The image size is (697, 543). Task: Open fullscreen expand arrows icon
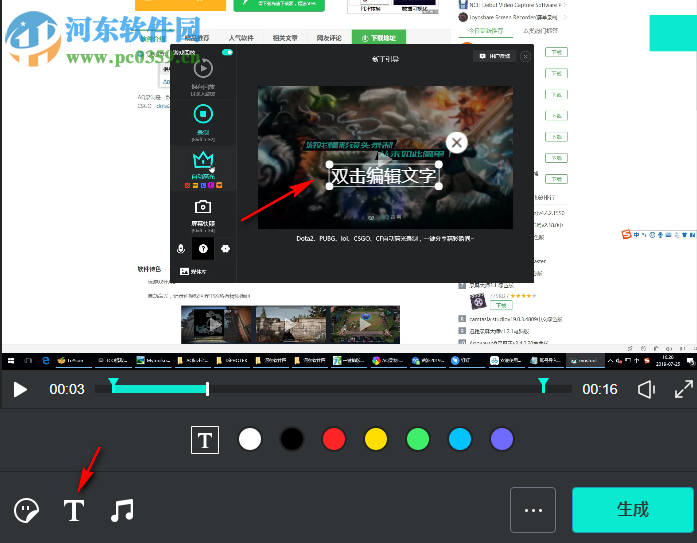click(x=684, y=389)
